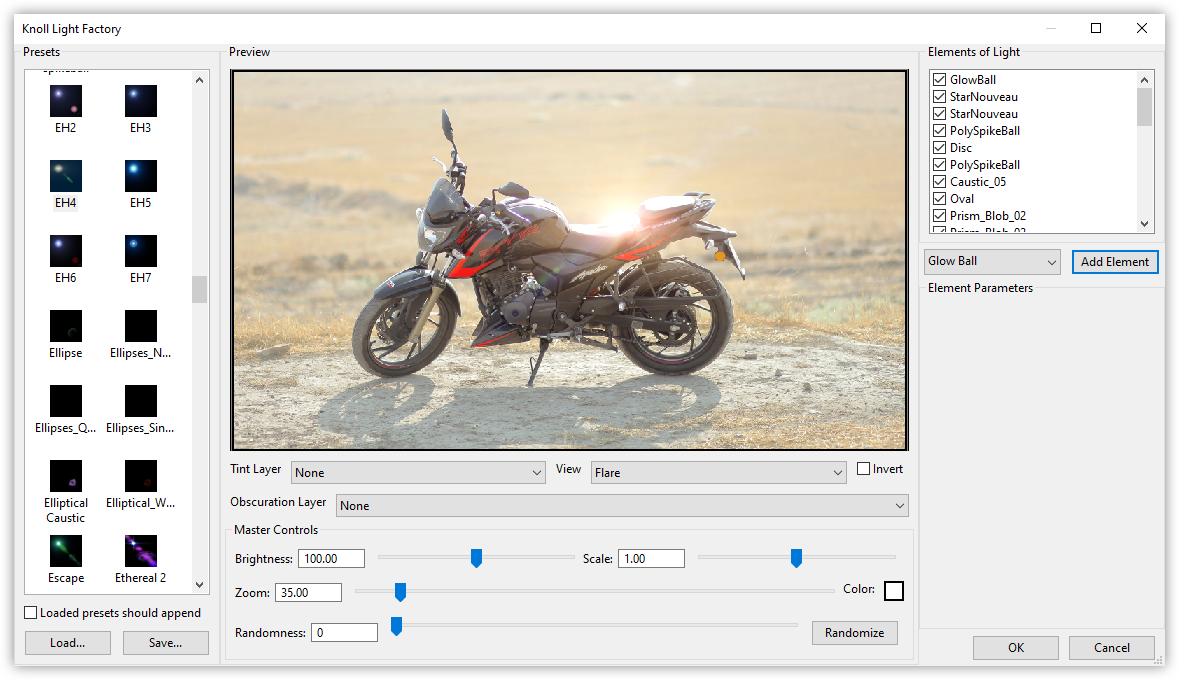The height and width of the screenshot is (680, 1179).
Task: Focus the Brightness value field
Action: [x=332, y=559]
